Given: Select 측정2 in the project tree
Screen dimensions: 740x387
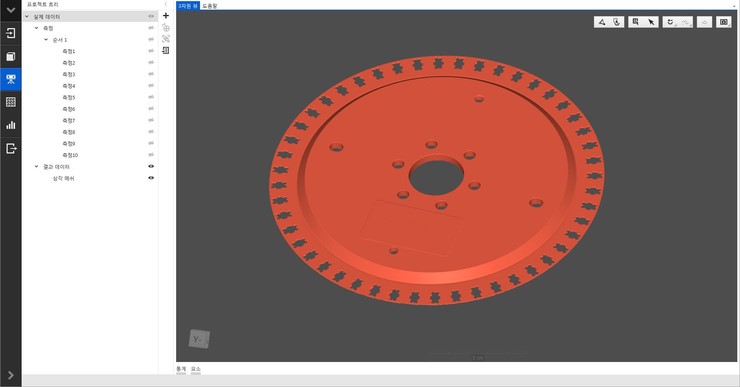Looking at the screenshot, I should click(69, 63).
